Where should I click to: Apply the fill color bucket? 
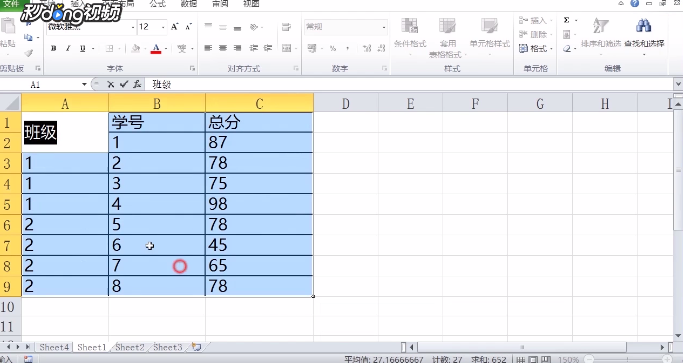[x=136, y=48]
